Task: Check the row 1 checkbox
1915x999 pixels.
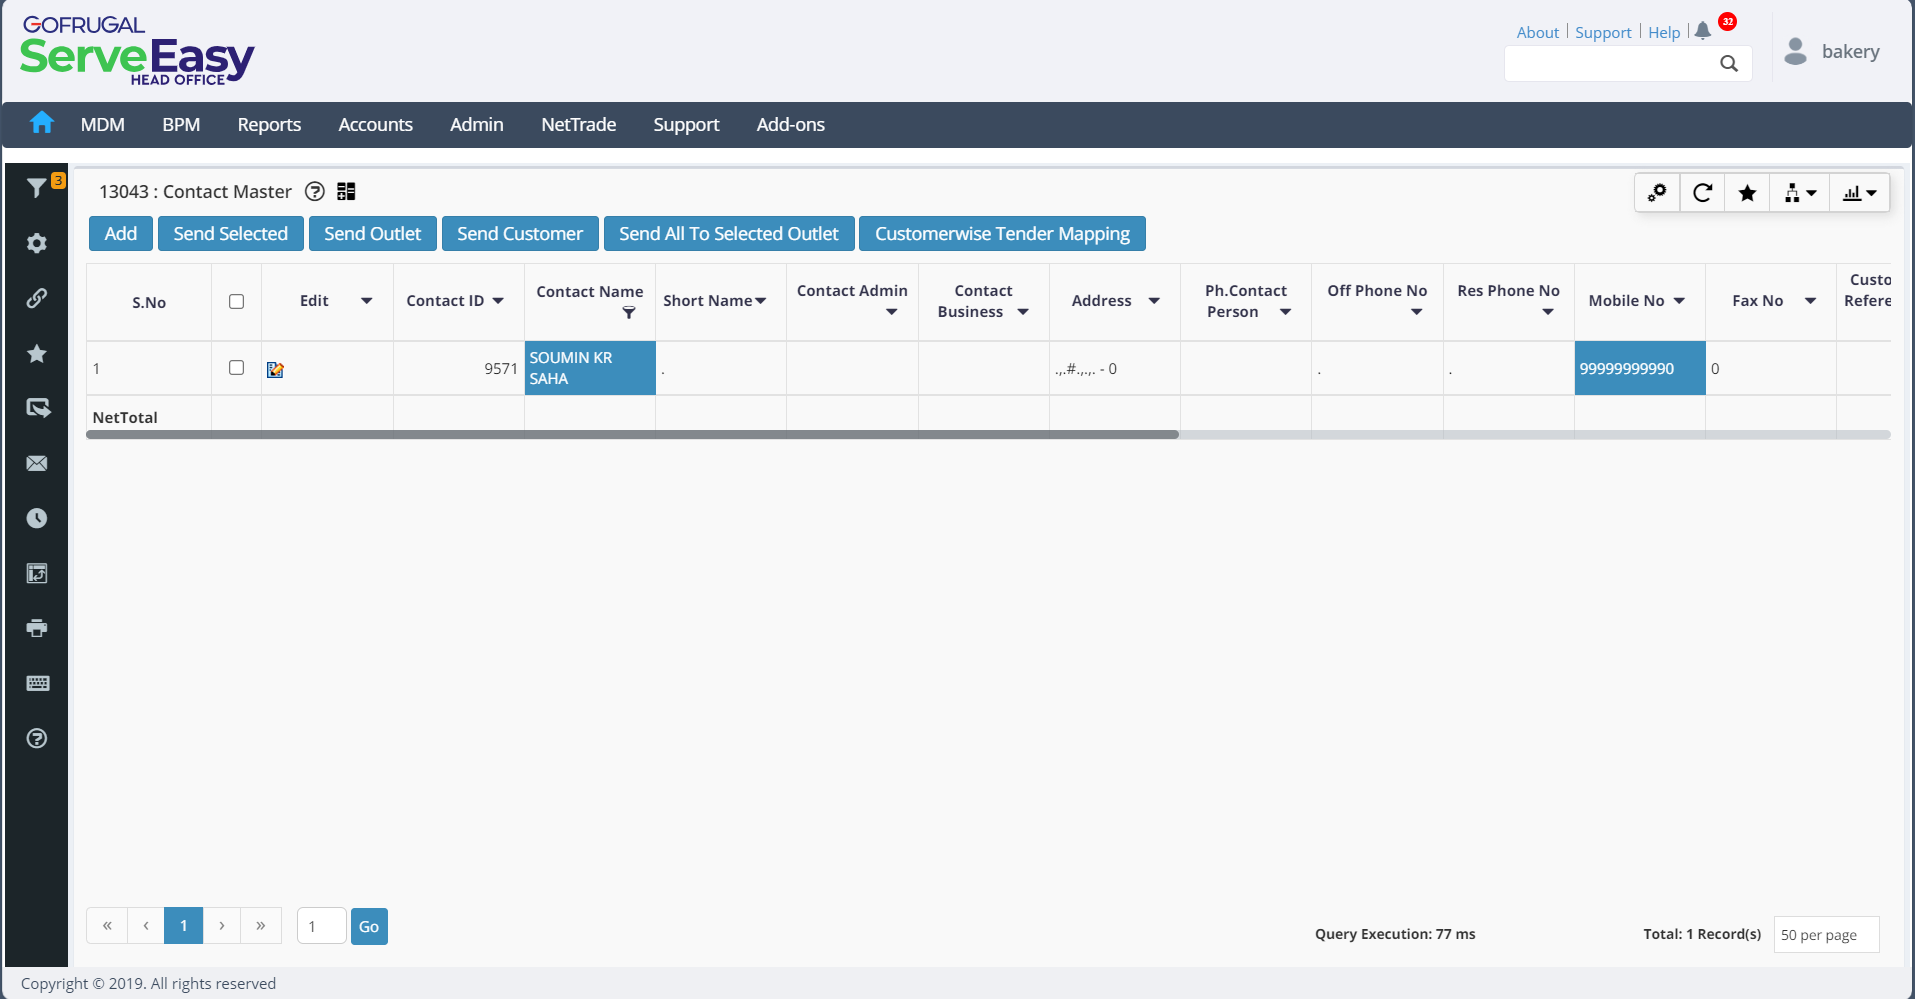Action: click(236, 367)
